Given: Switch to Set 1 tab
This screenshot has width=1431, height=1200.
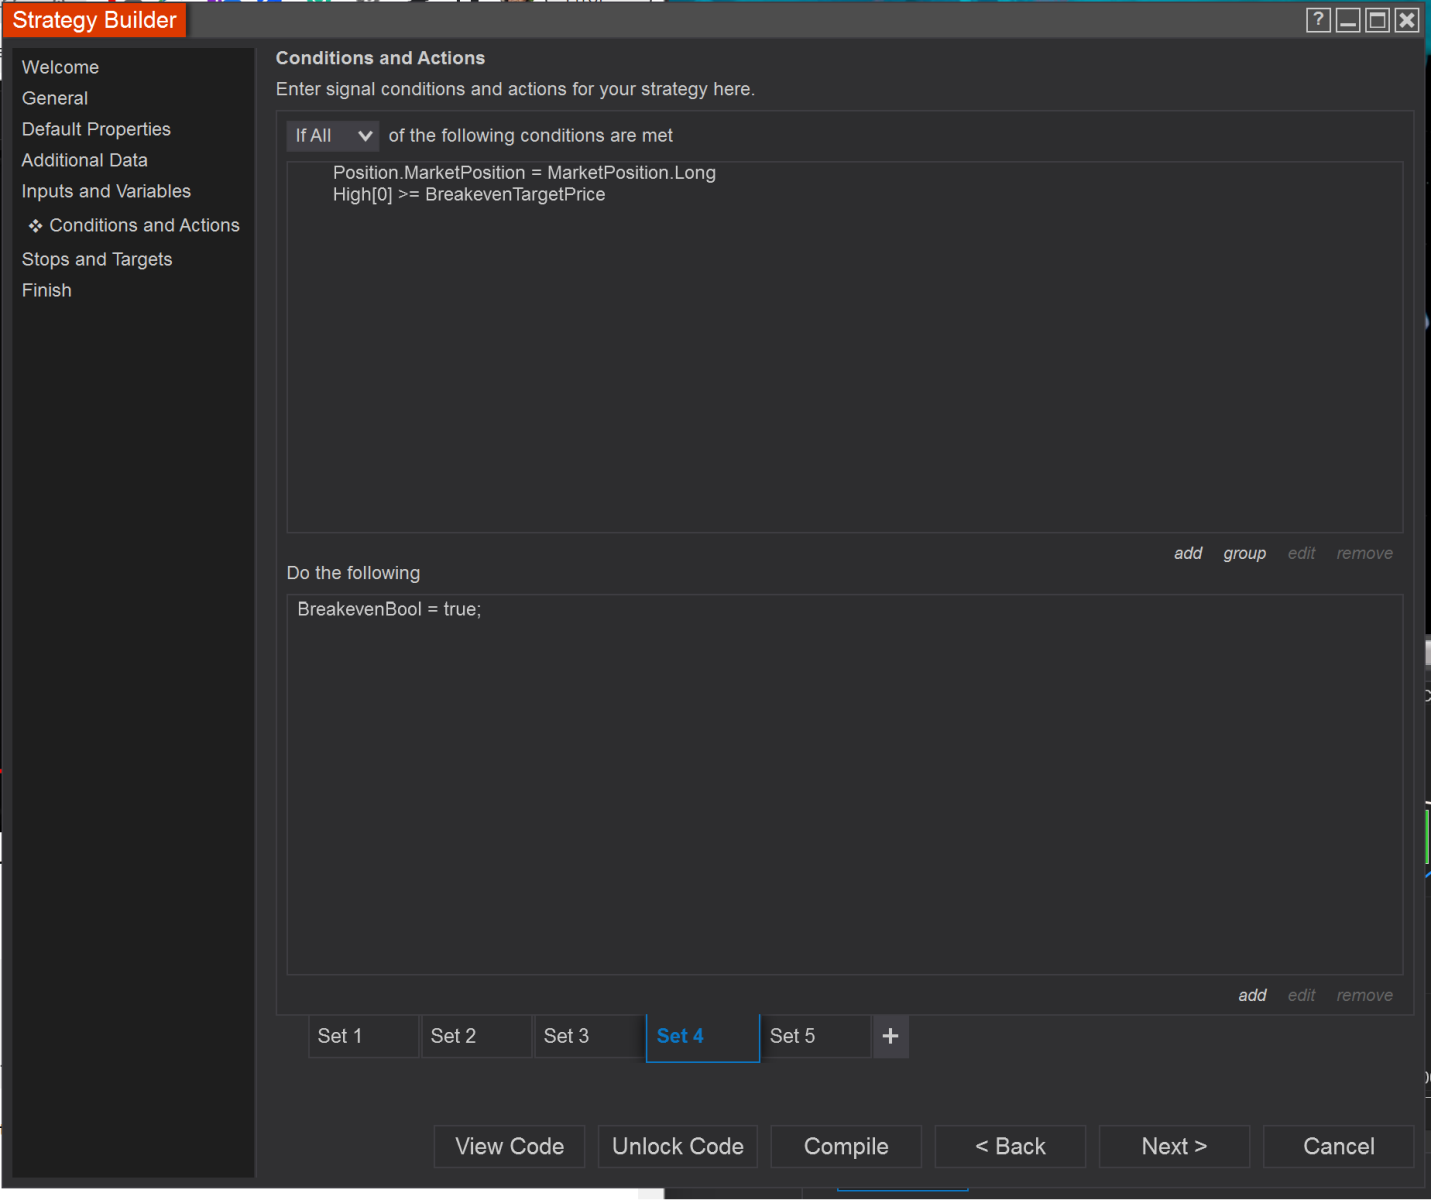Looking at the screenshot, I should click(x=363, y=1036).
